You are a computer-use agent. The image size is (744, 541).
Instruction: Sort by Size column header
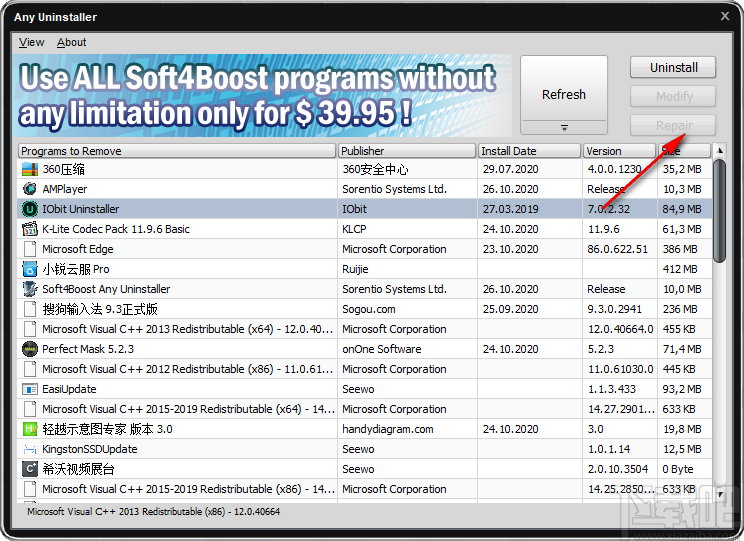[x=684, y=151]
